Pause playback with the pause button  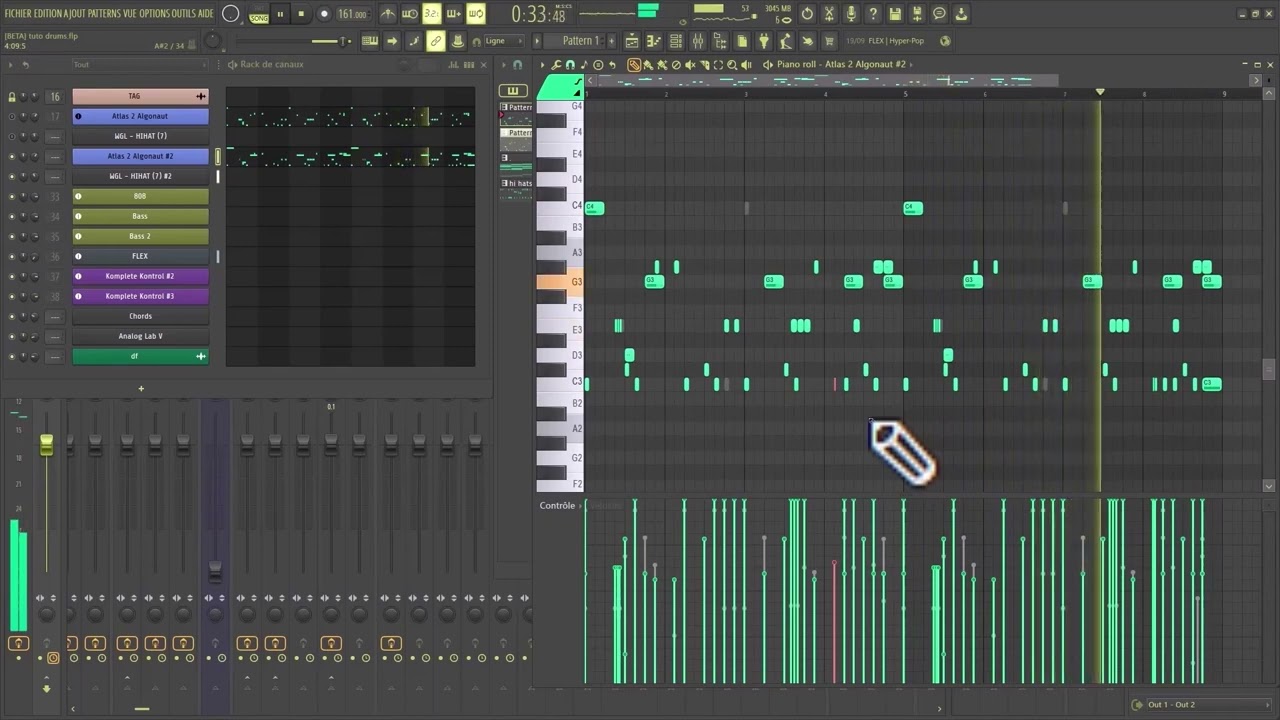tap(280, 14)
